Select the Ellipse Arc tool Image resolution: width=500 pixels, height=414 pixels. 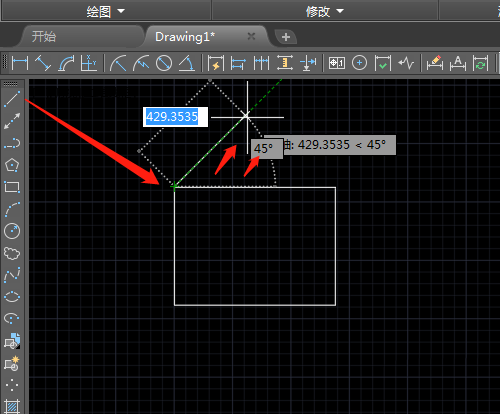click(12, 319)
